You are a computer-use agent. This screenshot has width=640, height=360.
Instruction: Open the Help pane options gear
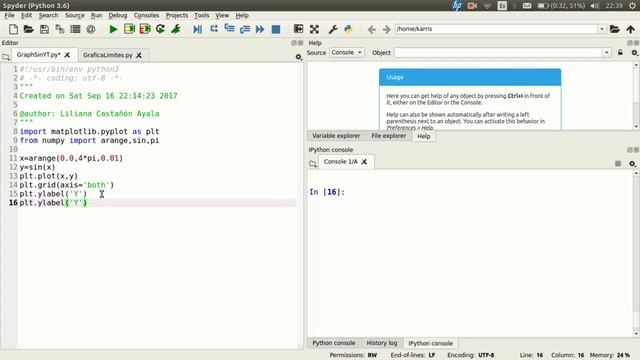[x=634, y=53]
